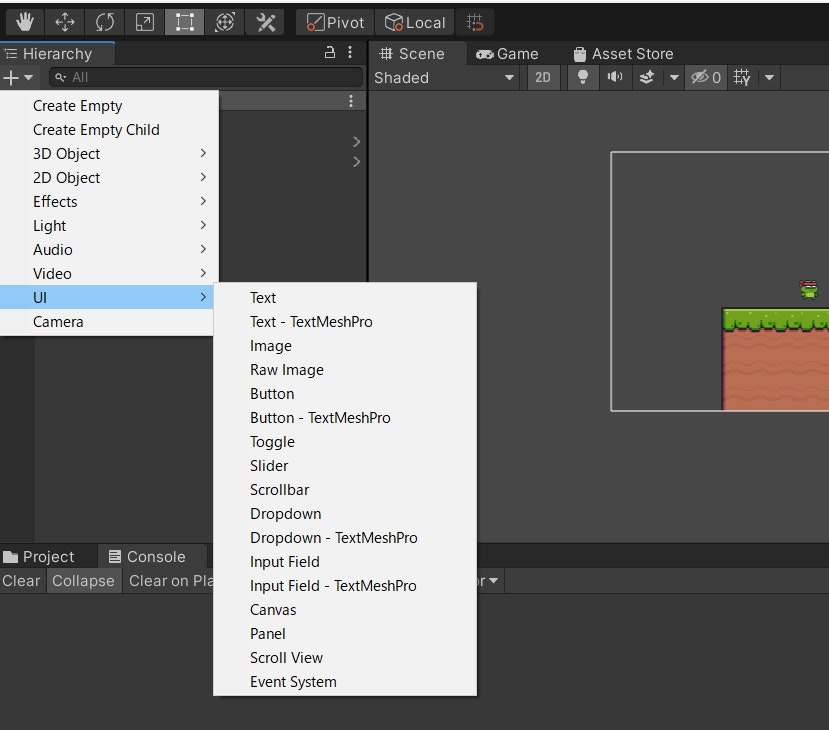This screenshot has height=730, width=829.
Task: Open the Hierarchy plus create dropdown
Action: tap(18, 78)
